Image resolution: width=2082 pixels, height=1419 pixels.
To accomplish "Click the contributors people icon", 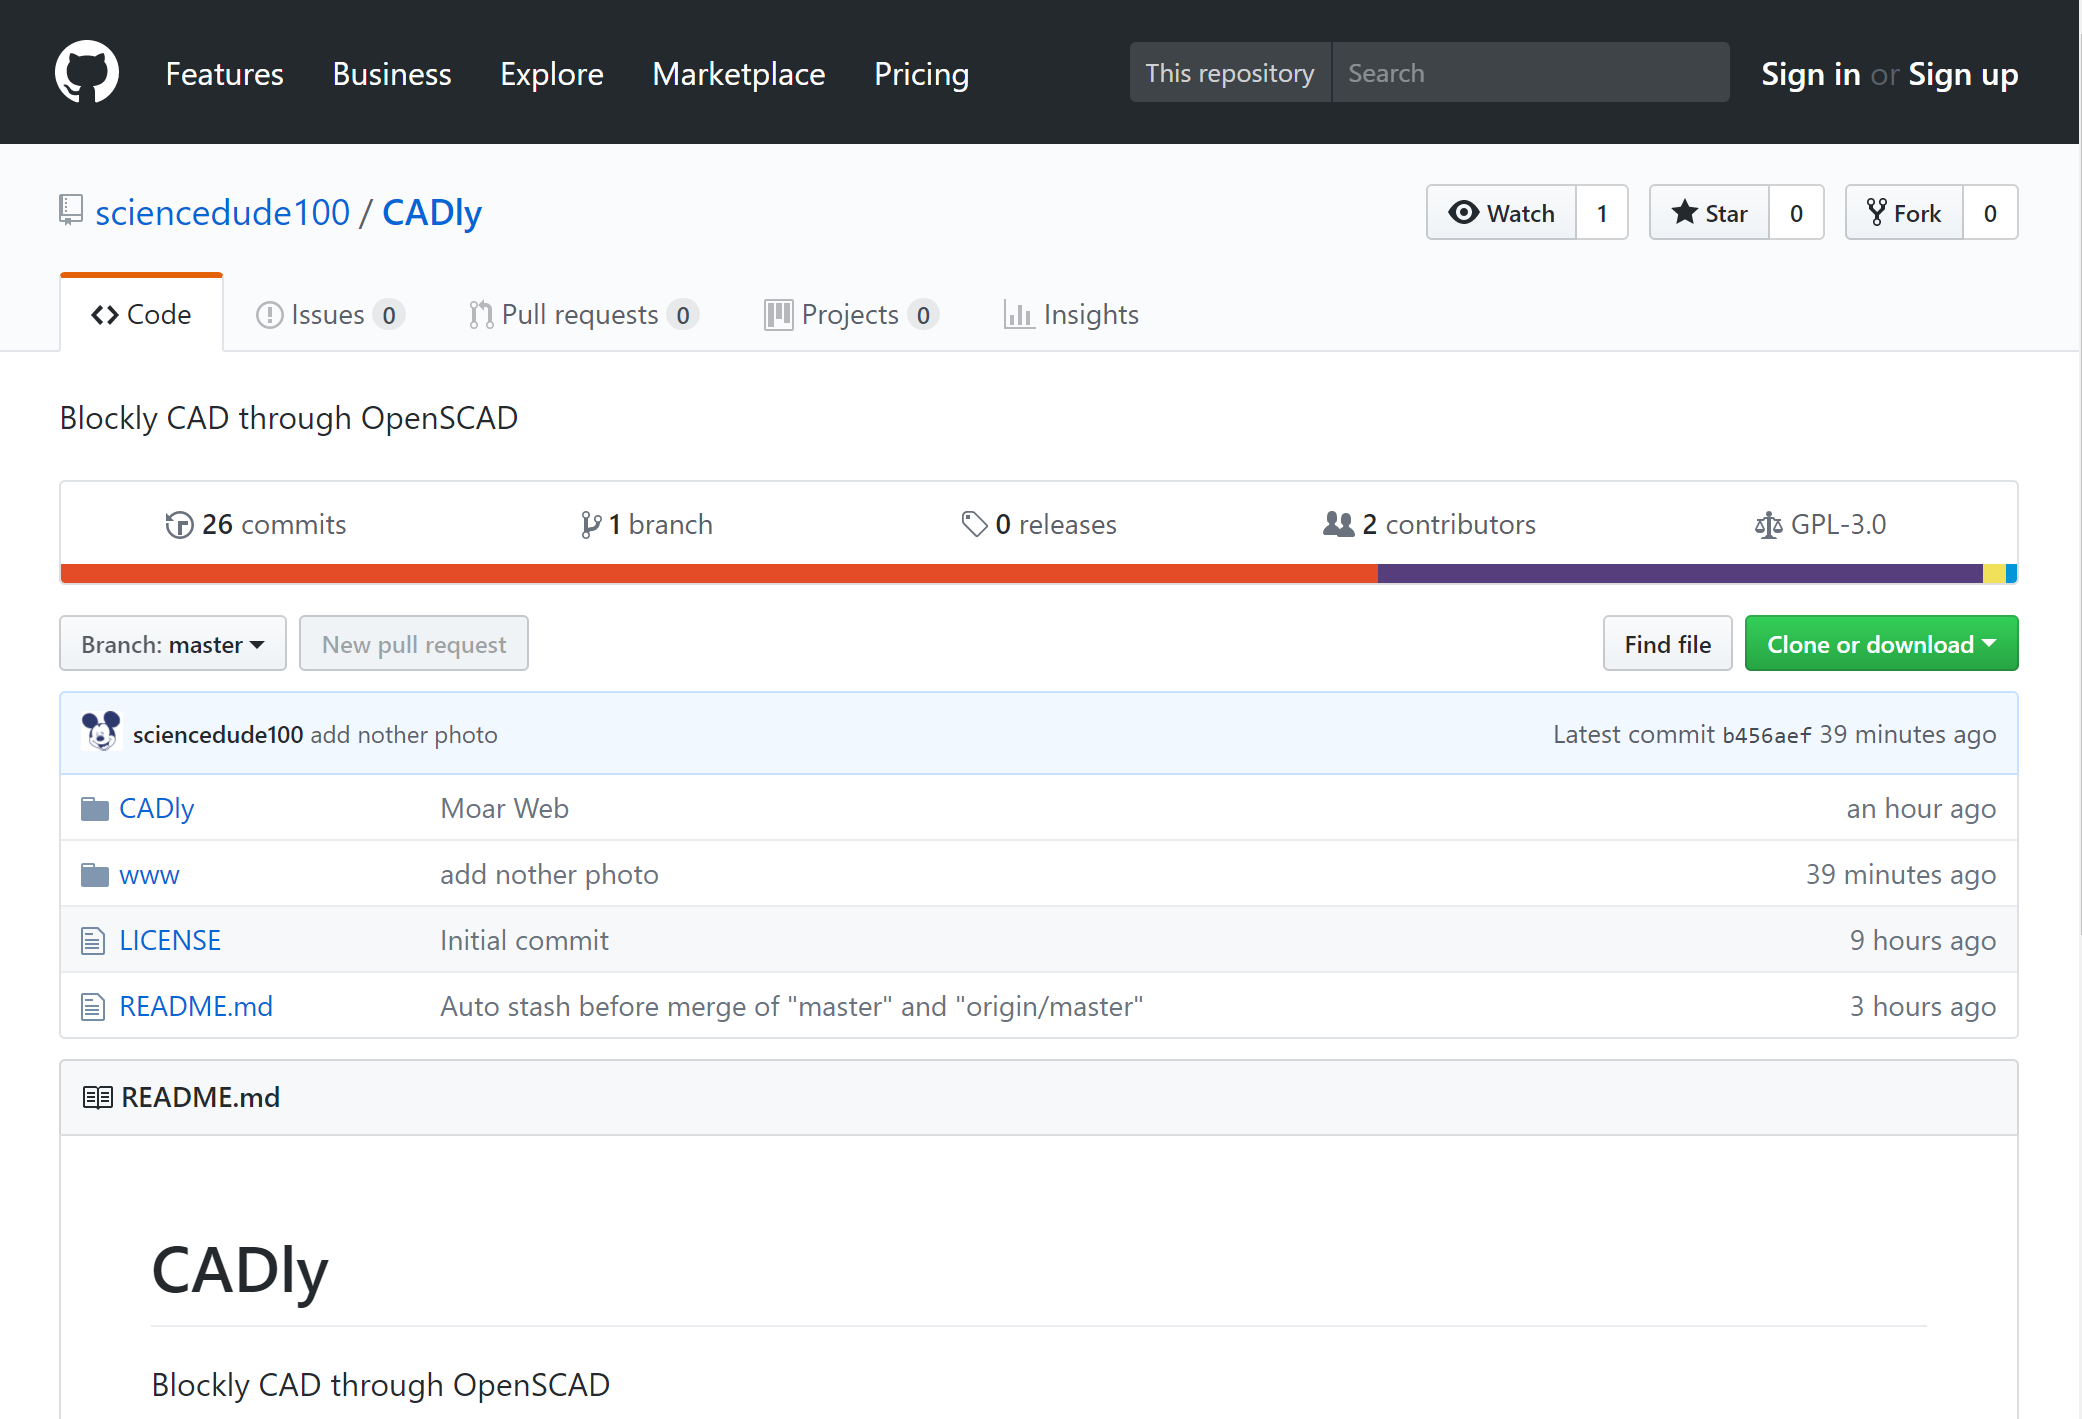I will pyautogui.click(x=1338, y=524).
